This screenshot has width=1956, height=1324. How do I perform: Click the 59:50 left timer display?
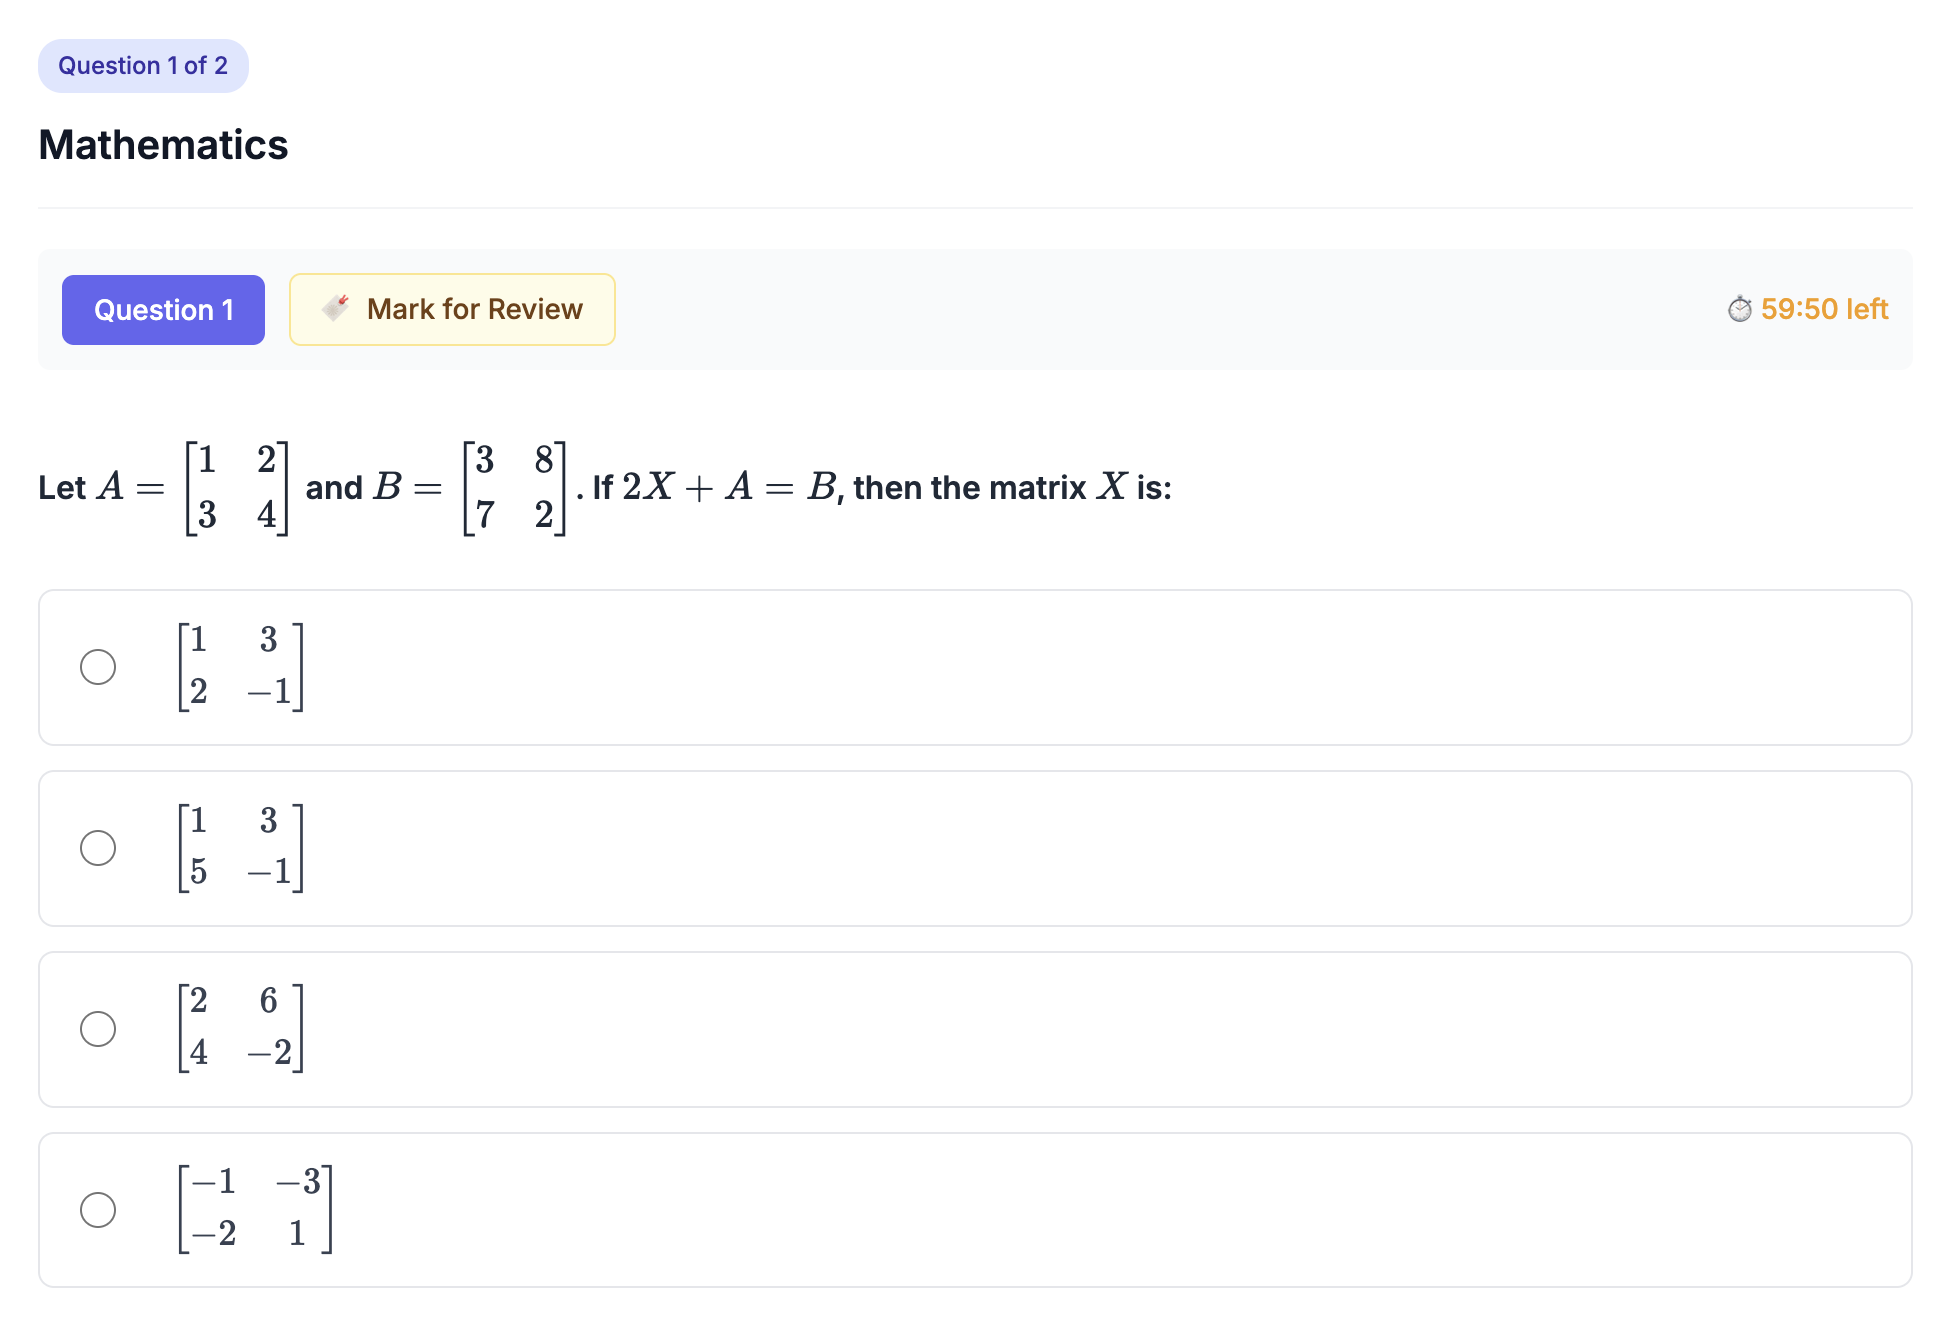pyautogui.click(x=1823, y=309)
